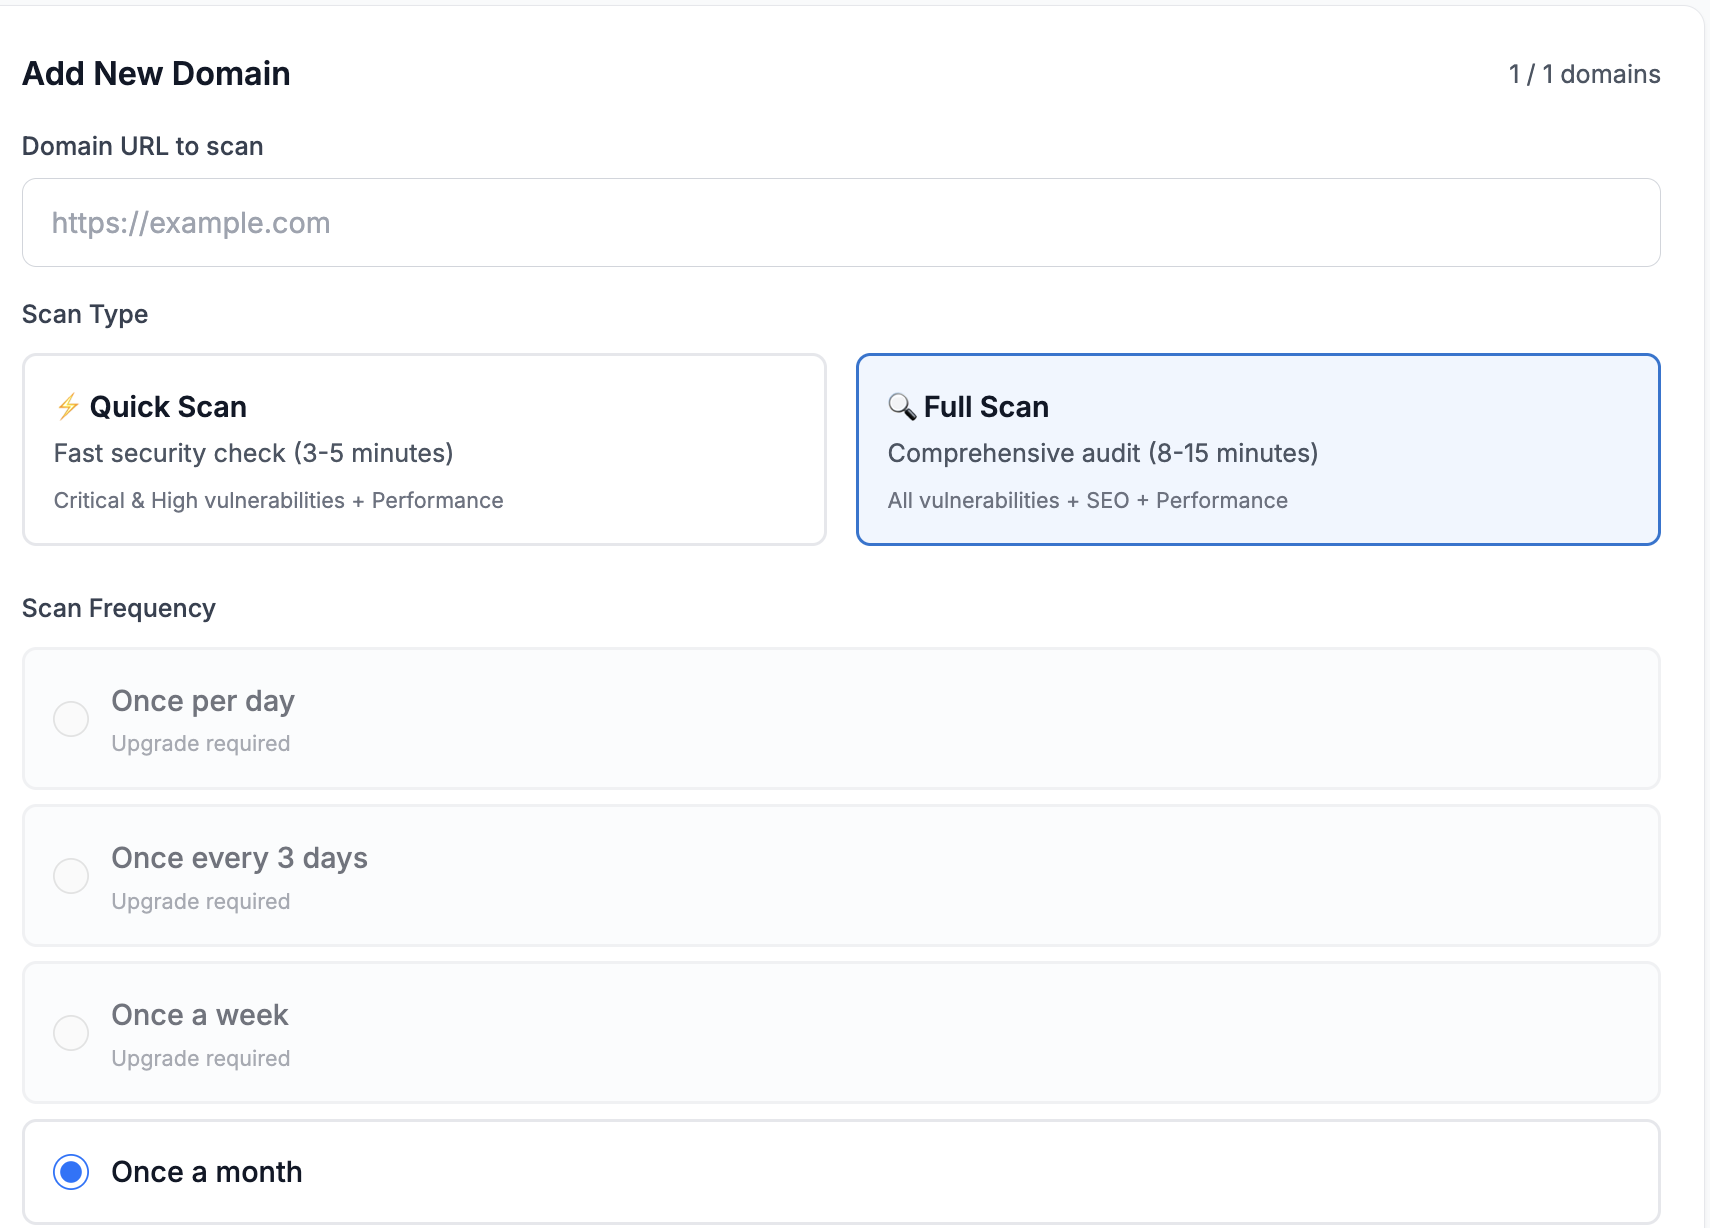Click the lightning bolt icon on Quick Scan
Screen dimensions: 1710x1228
(66, 406)
